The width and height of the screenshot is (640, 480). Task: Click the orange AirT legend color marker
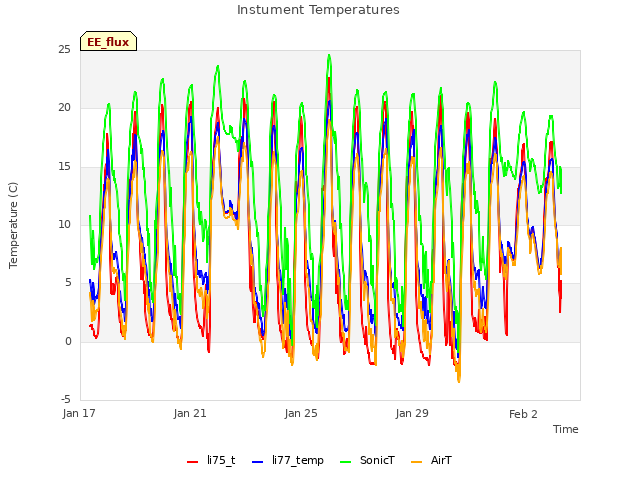pyautogui.click(x=416, y=462)
